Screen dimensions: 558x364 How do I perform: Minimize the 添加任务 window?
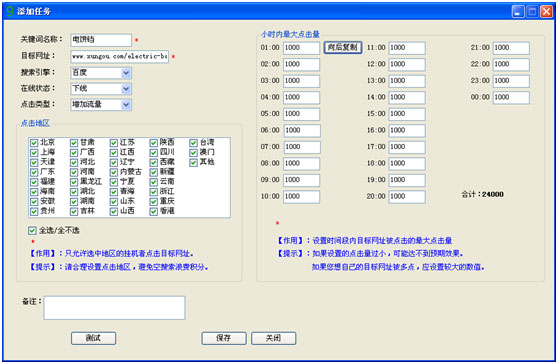click(518, 12)
